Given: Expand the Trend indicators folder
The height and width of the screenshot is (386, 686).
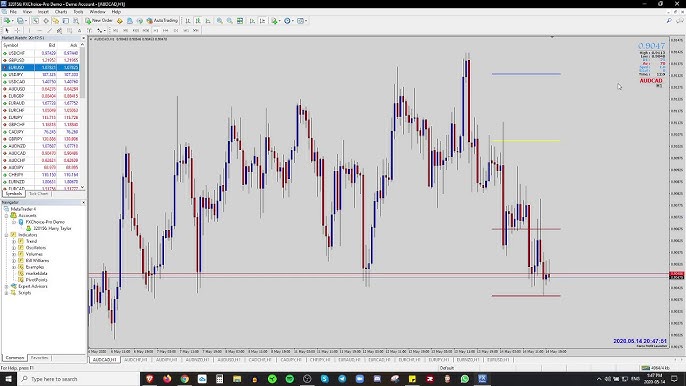Looking at the screenshot, I should [x=14, y=241].
